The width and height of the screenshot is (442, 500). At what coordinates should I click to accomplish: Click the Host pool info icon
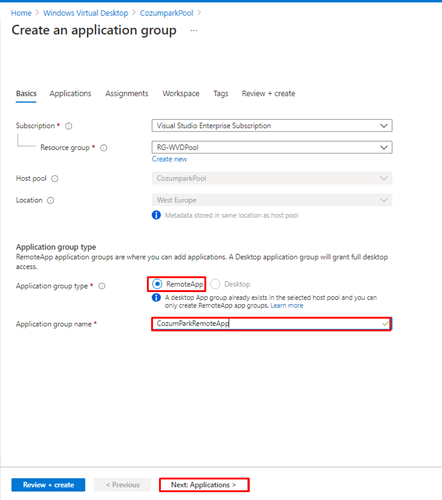pos(55,179)
